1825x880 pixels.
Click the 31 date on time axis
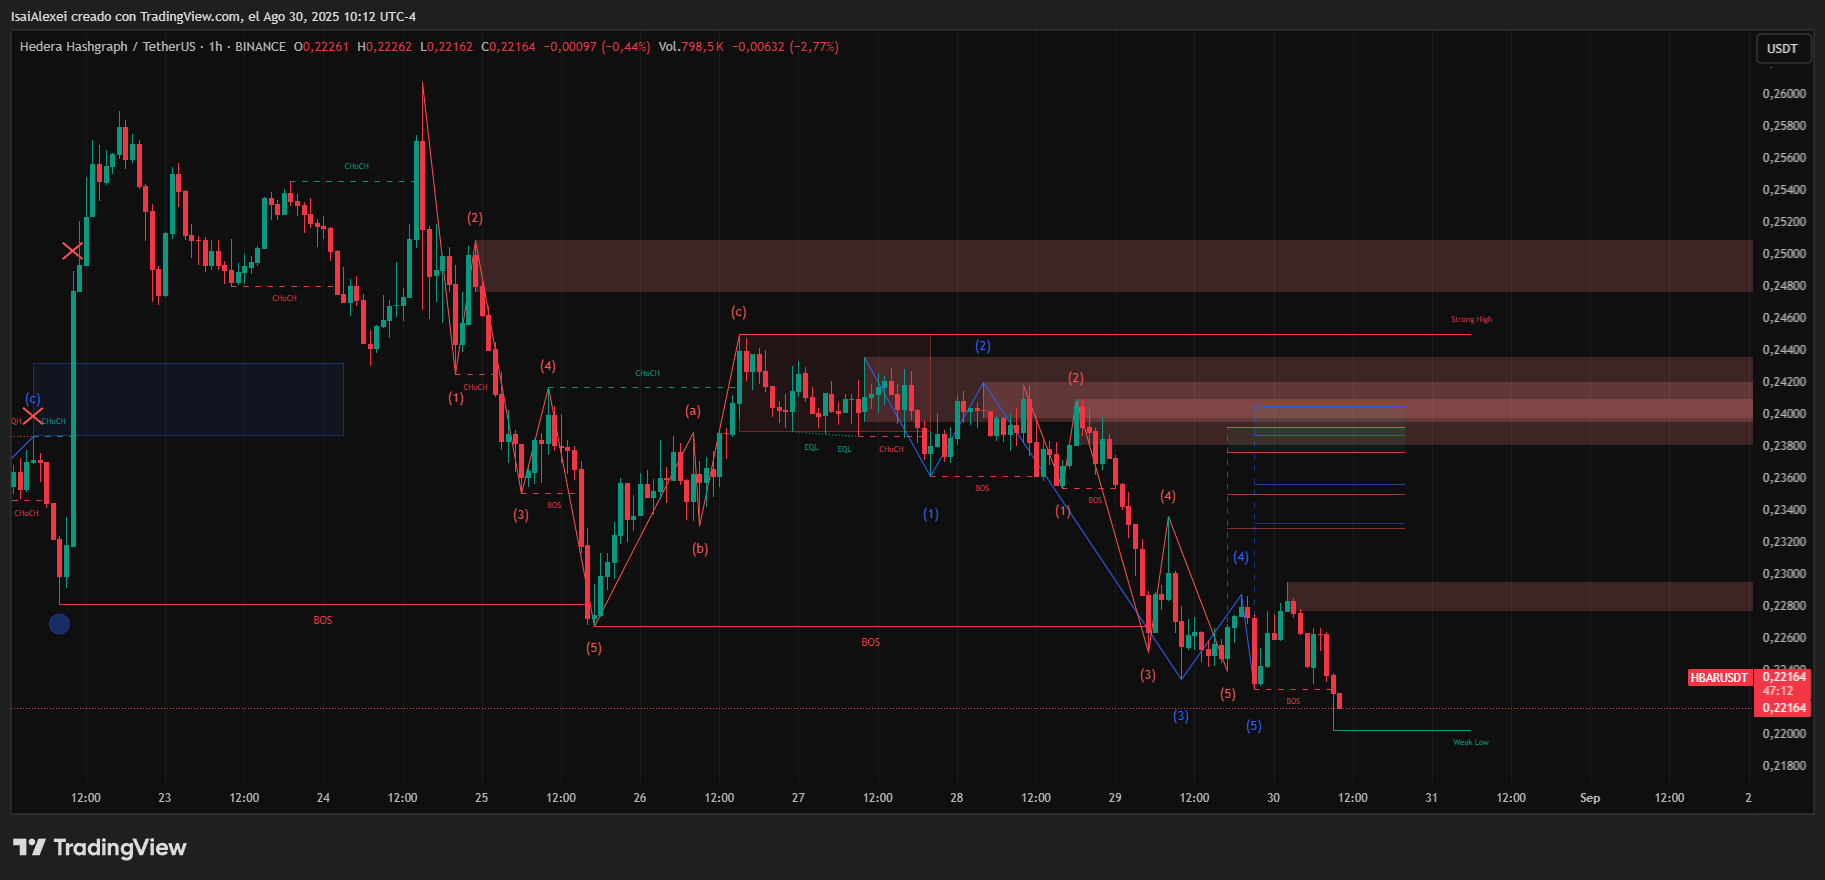point(1431,798)
